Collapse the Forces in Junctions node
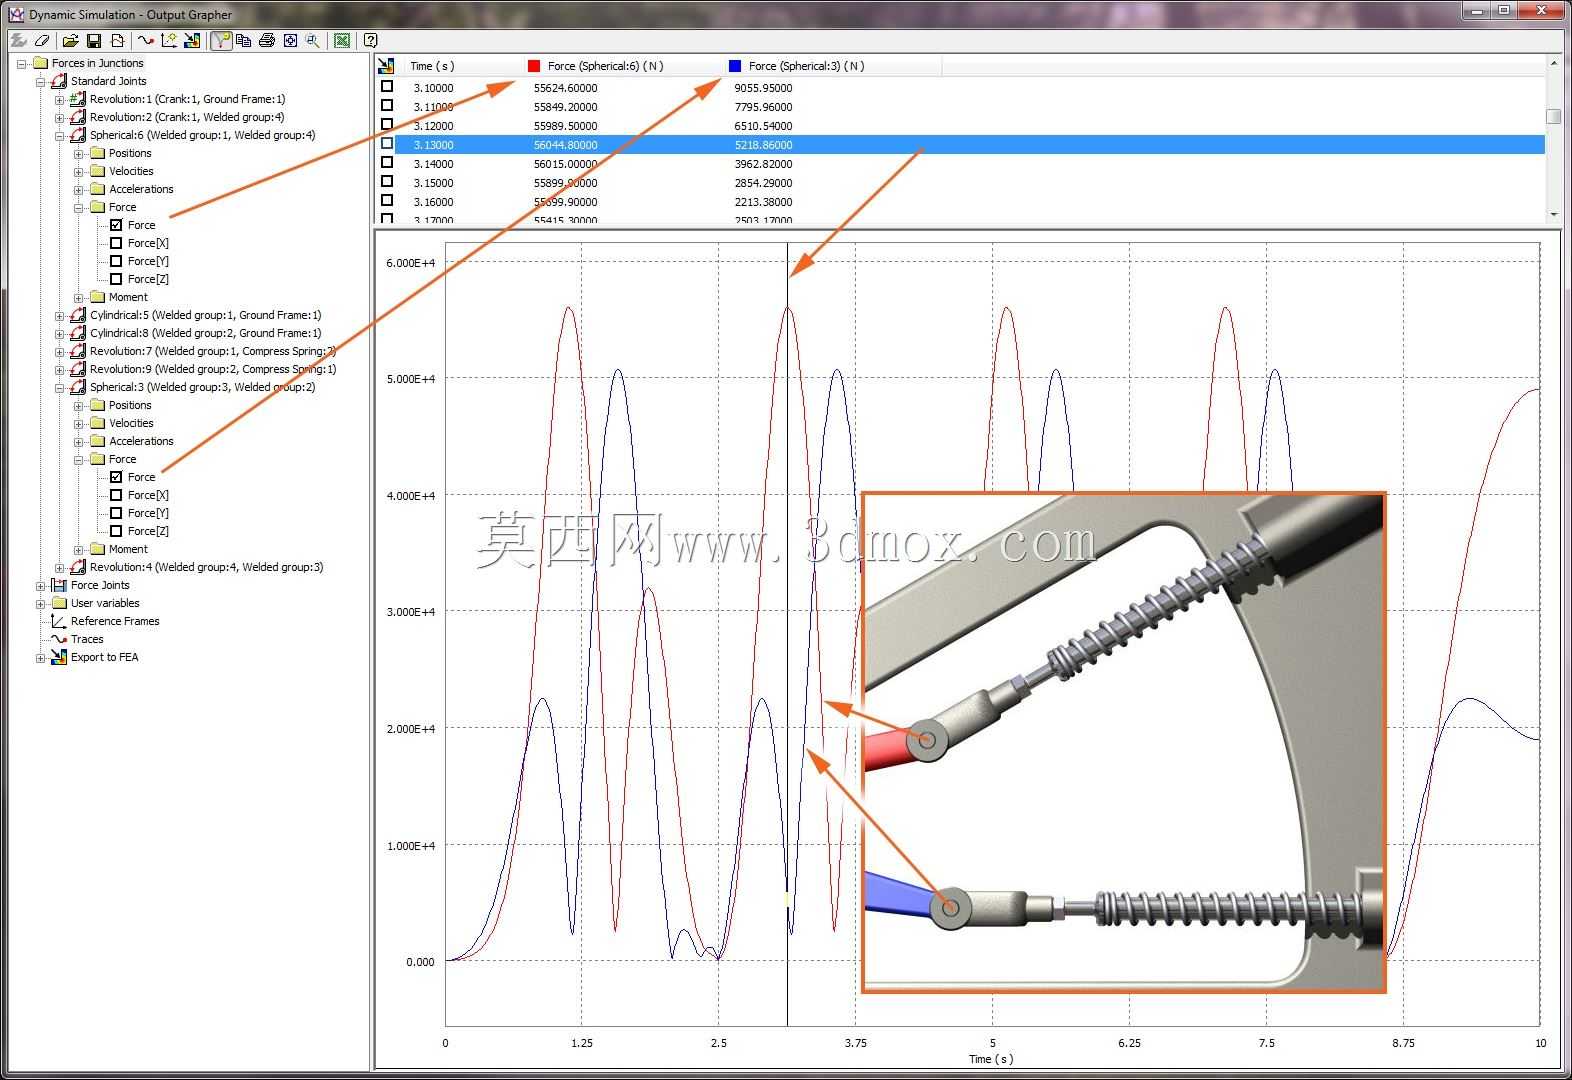 coord(21,63)
